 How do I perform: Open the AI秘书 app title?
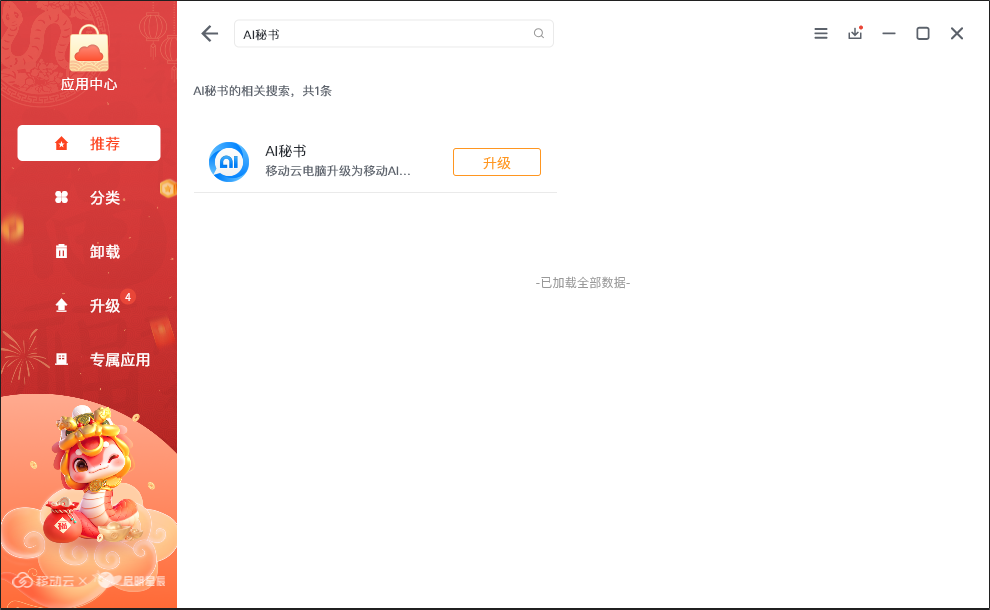coord(285,151)
